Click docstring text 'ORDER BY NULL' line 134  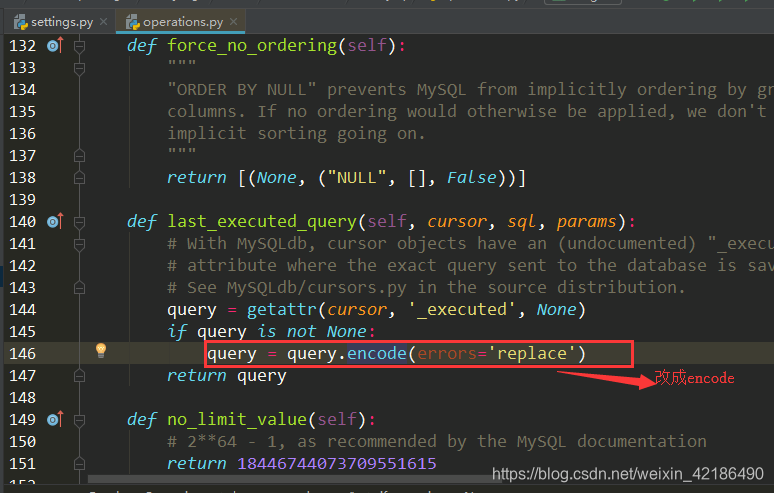242,89
